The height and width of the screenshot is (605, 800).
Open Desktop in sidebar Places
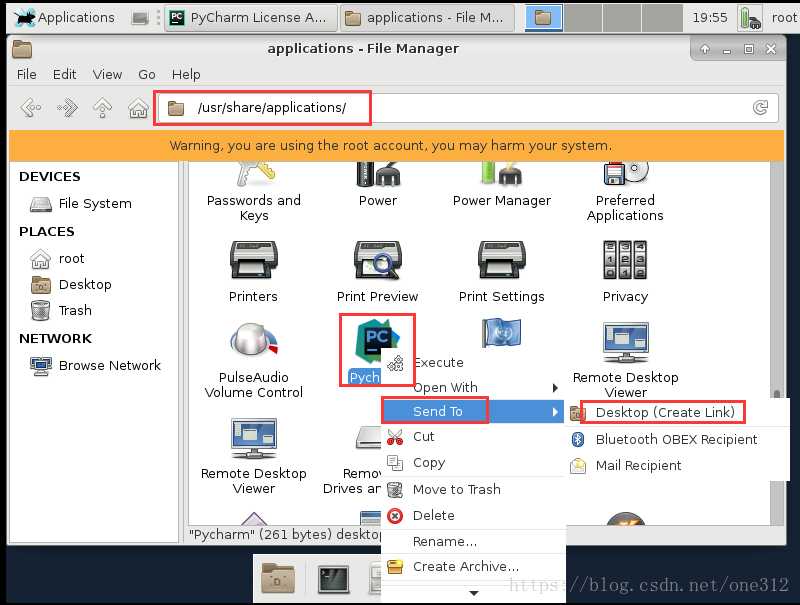tap(71, 285)
